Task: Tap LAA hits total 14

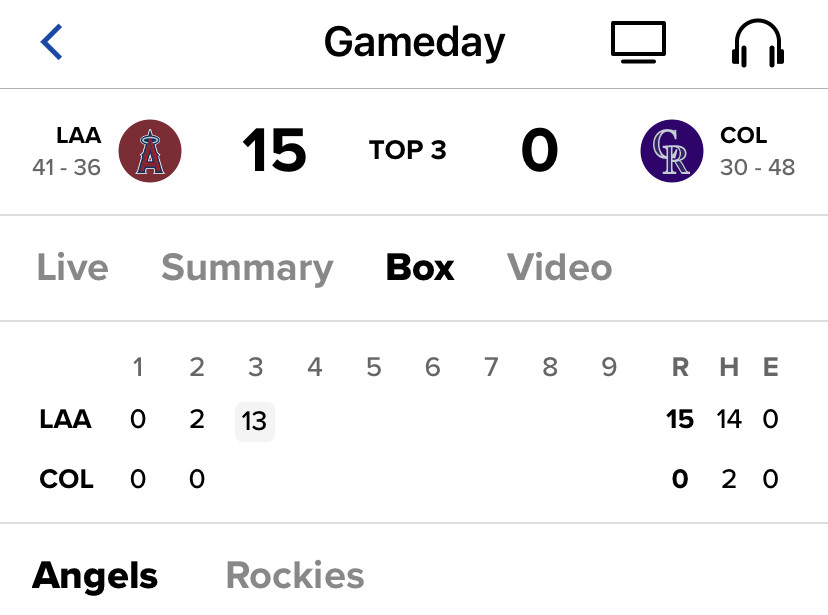Action: click(729, 420)
